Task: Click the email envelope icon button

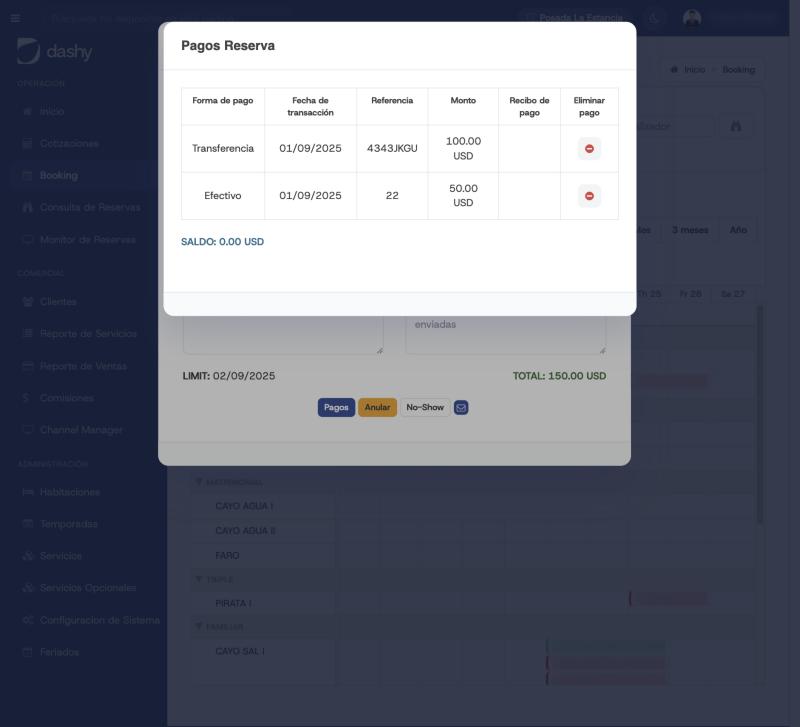Action: (461, 408)
